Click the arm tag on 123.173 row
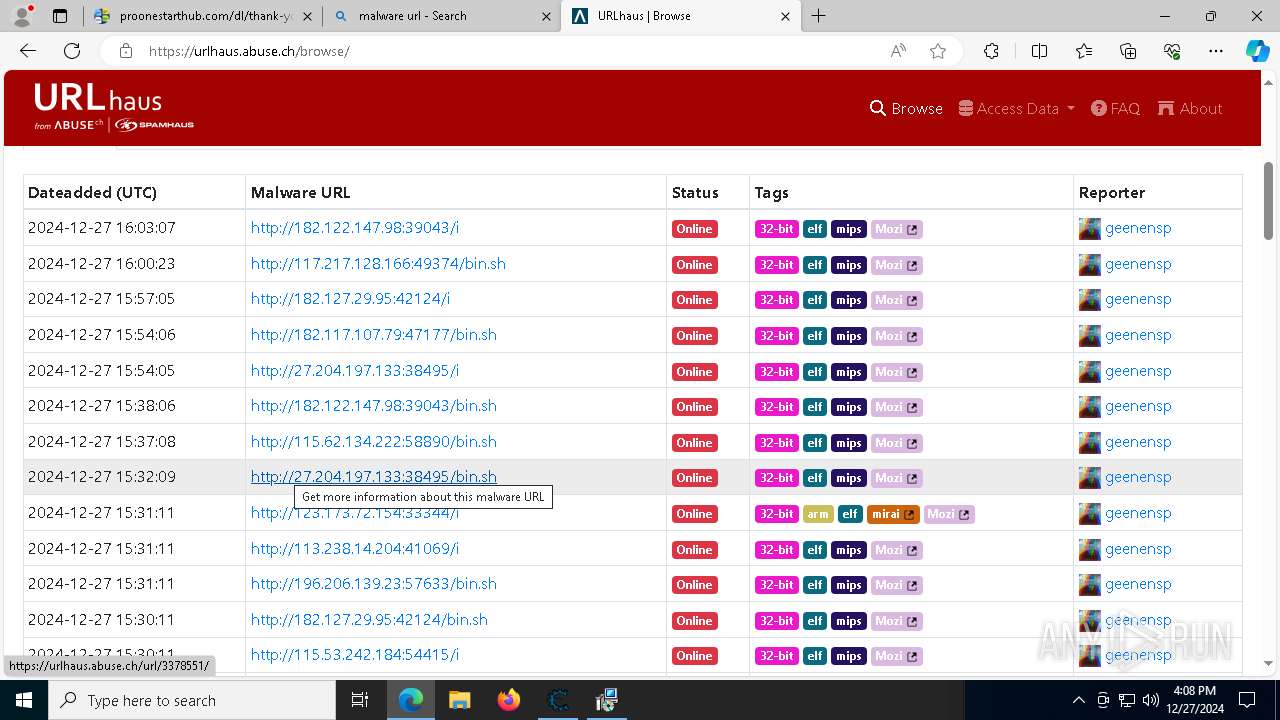 click(x=818, y=514)
